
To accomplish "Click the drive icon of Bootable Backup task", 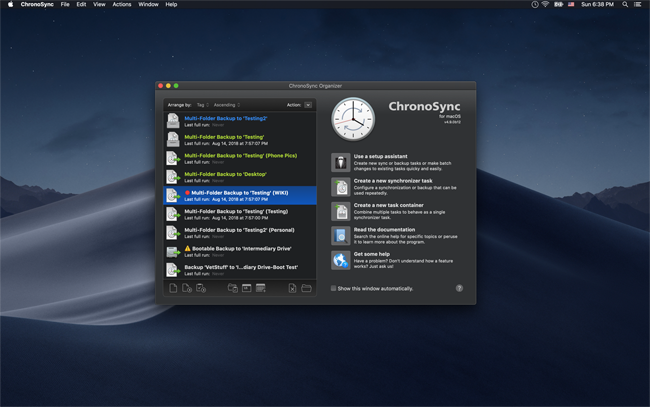I will point(173,251).
